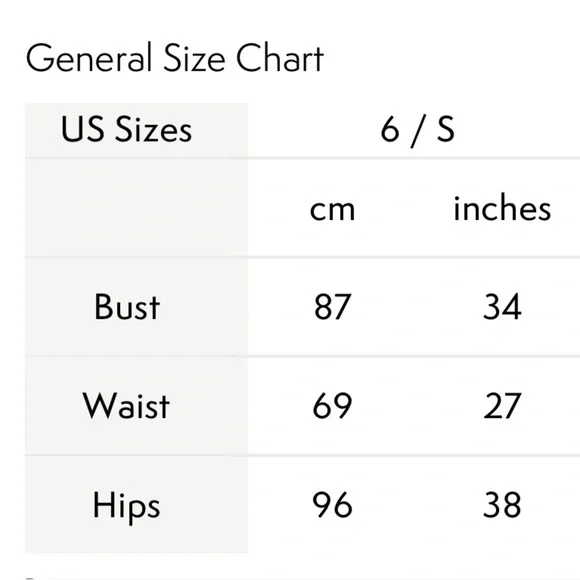Select the Waist value 69 in cm
This screenshot has width=580, height=580.
click(x=332, y=405)
